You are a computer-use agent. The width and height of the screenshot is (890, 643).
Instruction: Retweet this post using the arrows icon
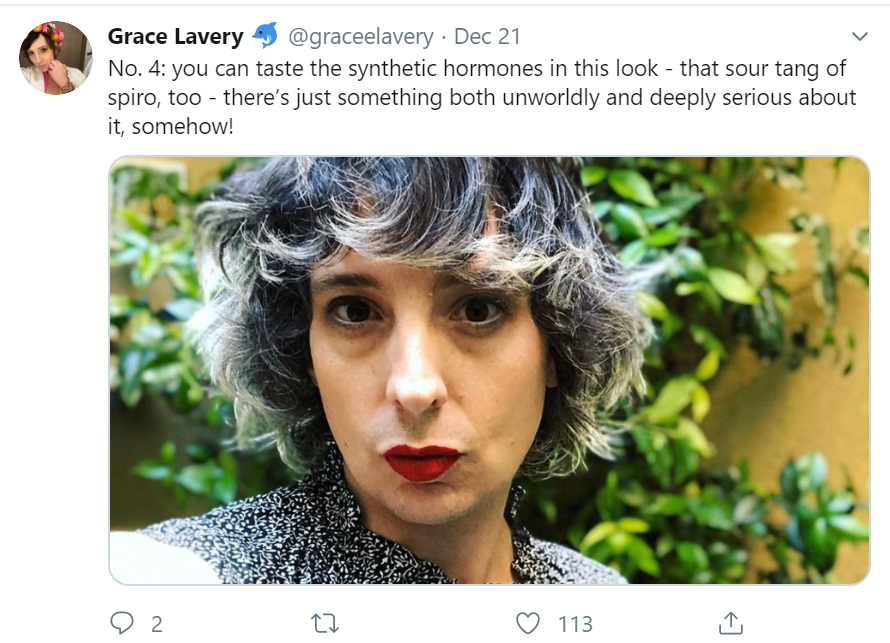325,623
